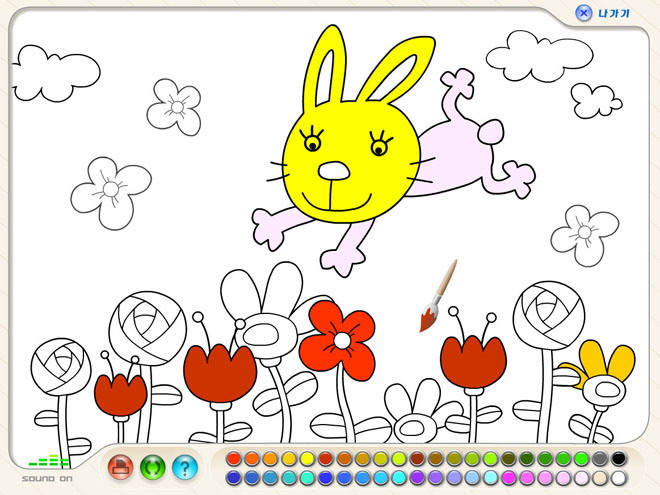Click the yellow-petaled flower at the far right
This screenshot has width=660, height=495.
pos(606,368)
